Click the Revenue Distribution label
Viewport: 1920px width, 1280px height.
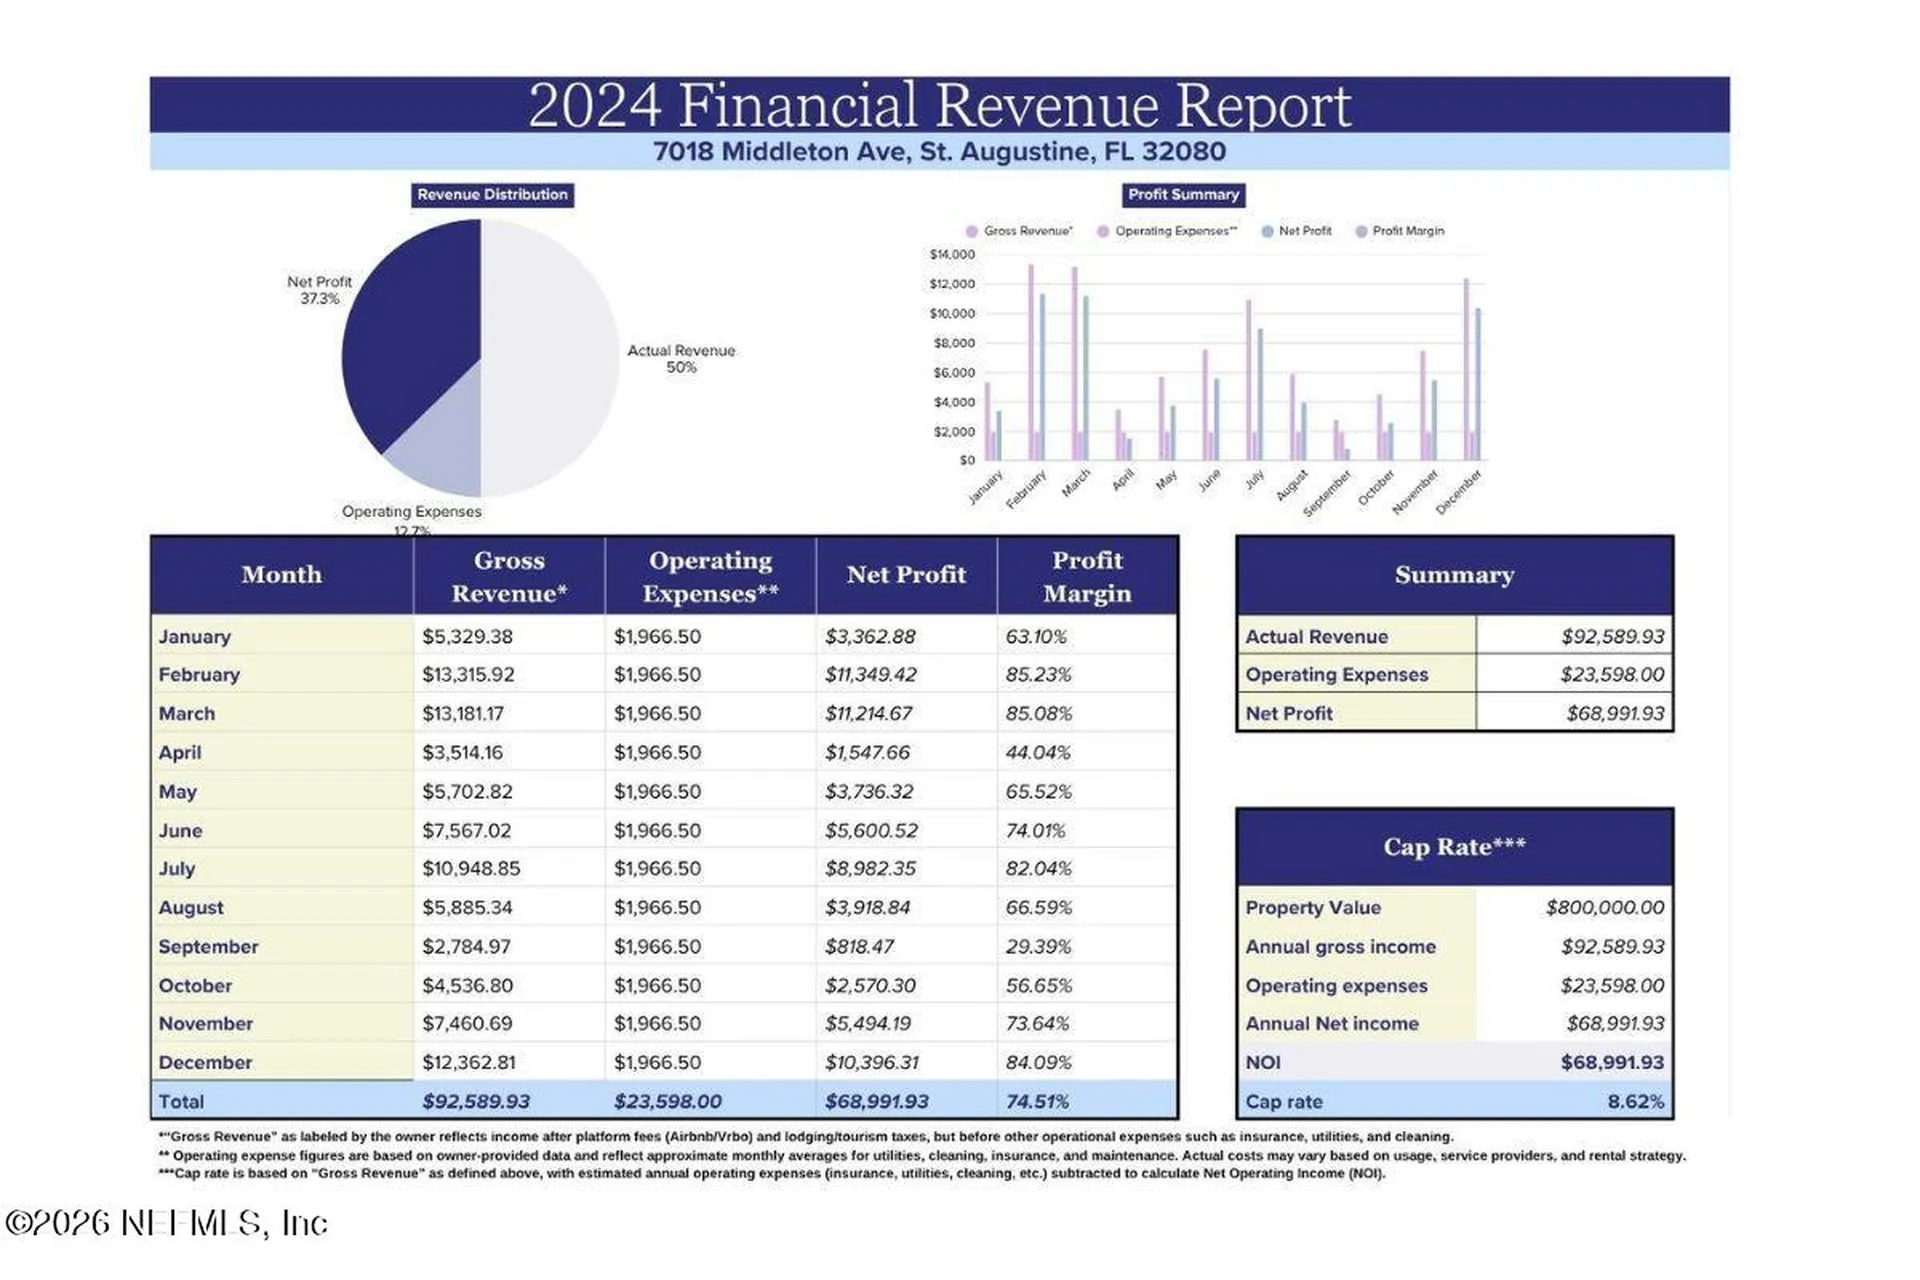click(x=492, y=195)
